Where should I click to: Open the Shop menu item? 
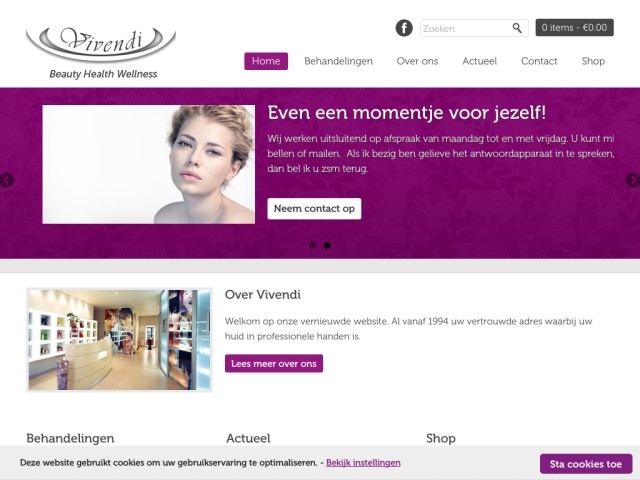[x=593, y=61]
